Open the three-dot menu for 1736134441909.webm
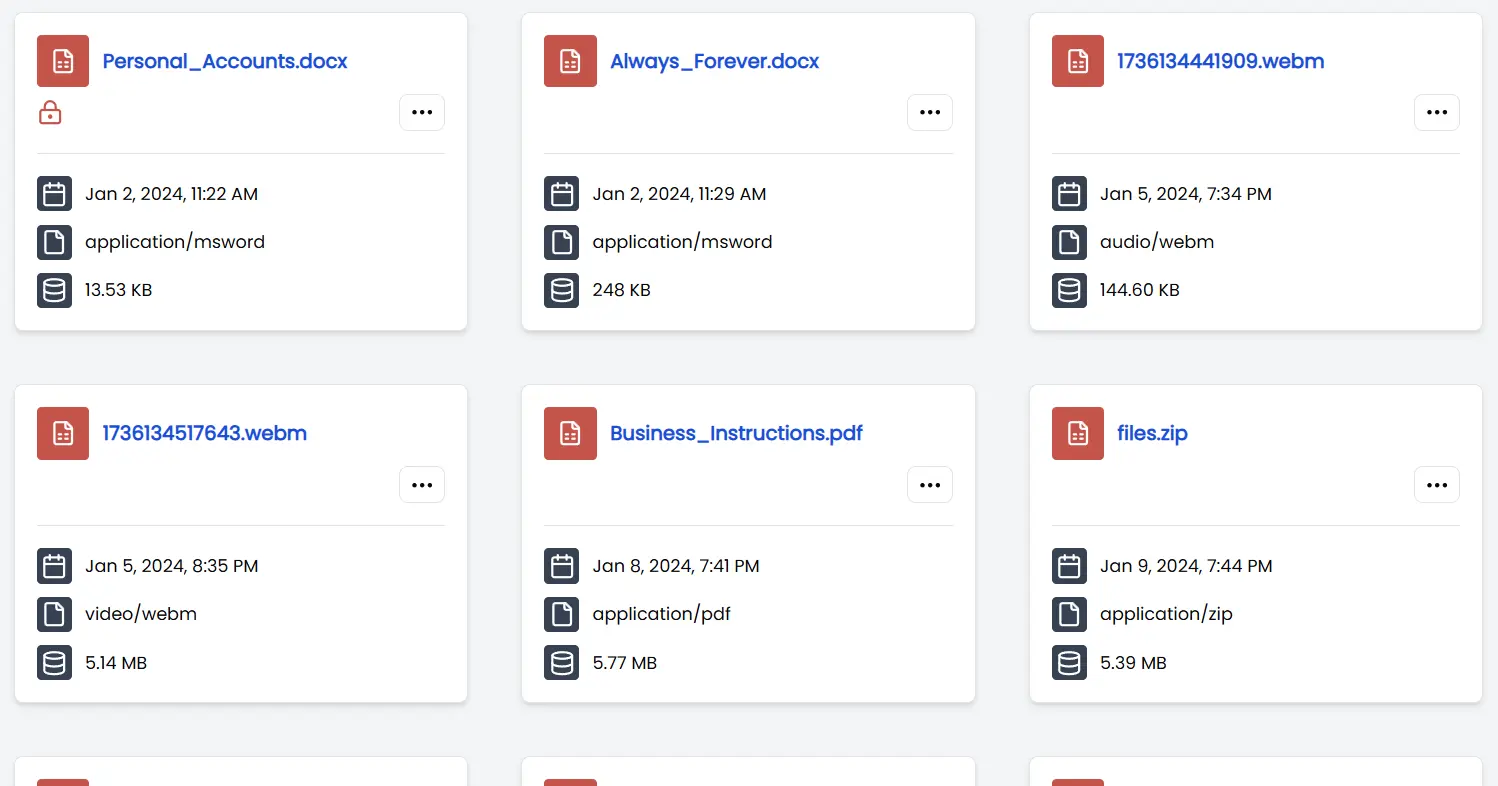 tap(1437, 112)
